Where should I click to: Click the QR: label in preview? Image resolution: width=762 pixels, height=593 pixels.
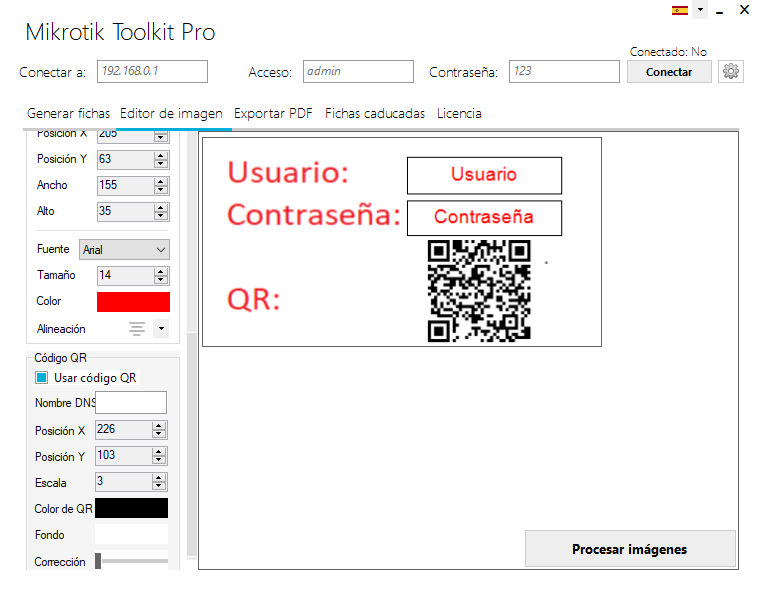pyautogui.click(x=254, y=299)
